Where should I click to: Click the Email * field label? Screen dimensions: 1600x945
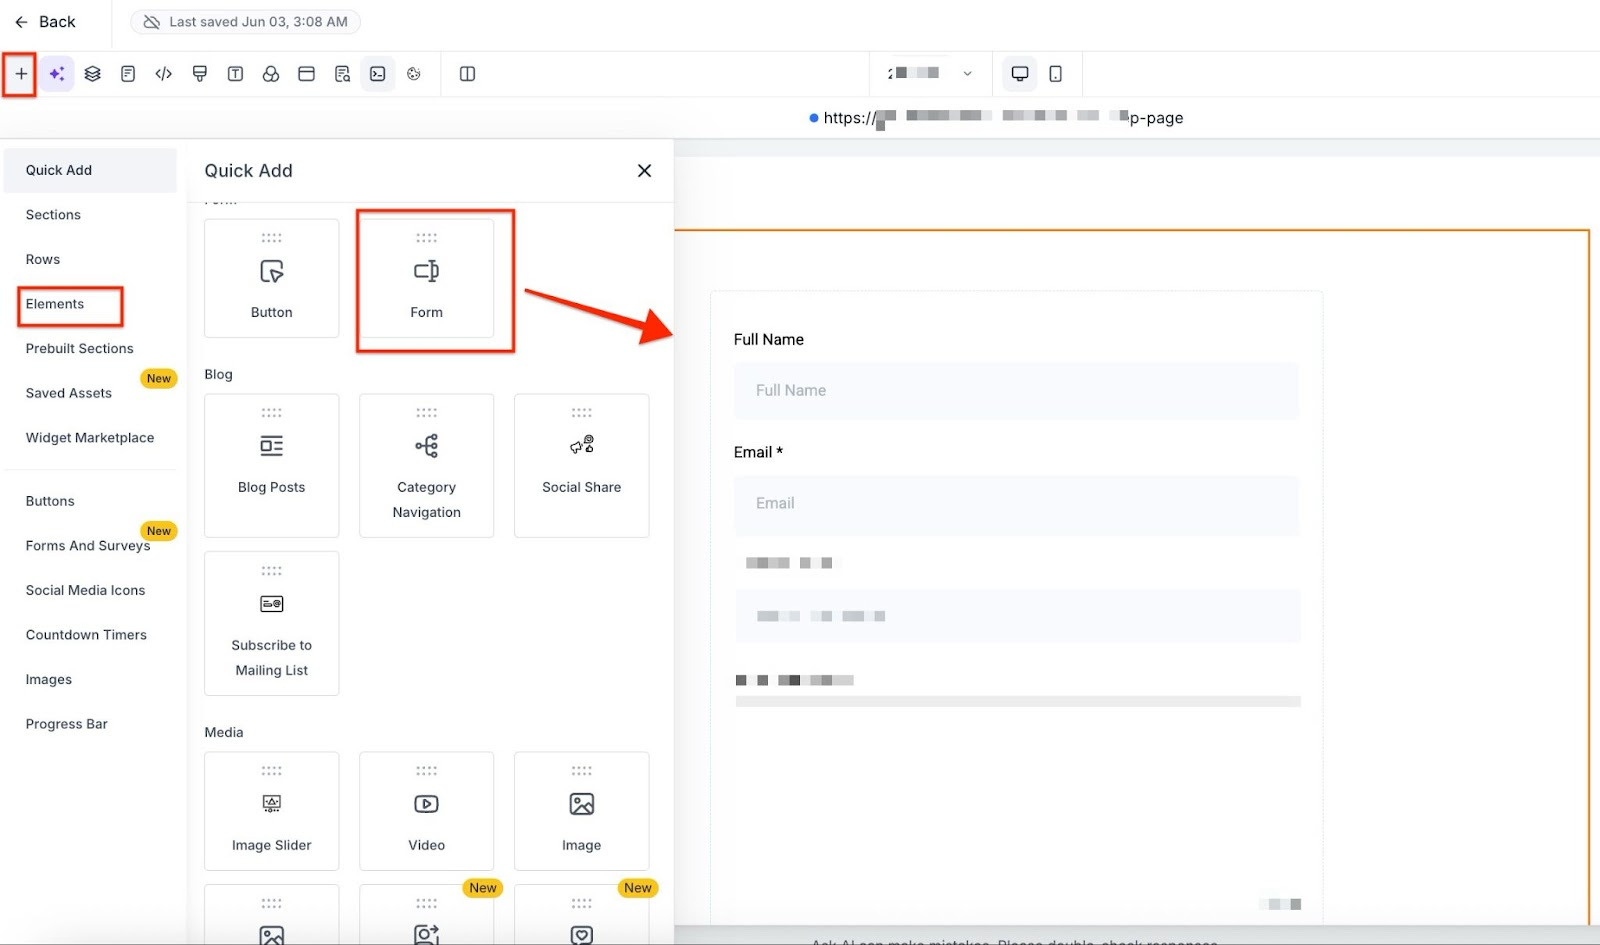(x=758, y=452)
